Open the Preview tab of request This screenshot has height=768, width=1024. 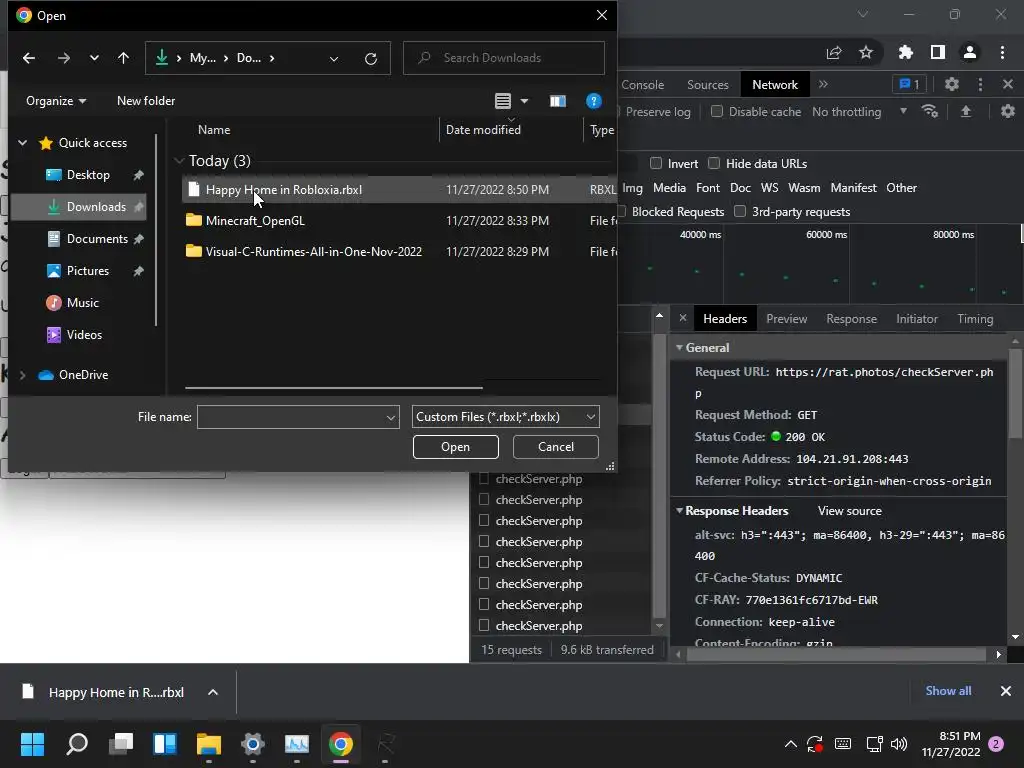[786, 319]
